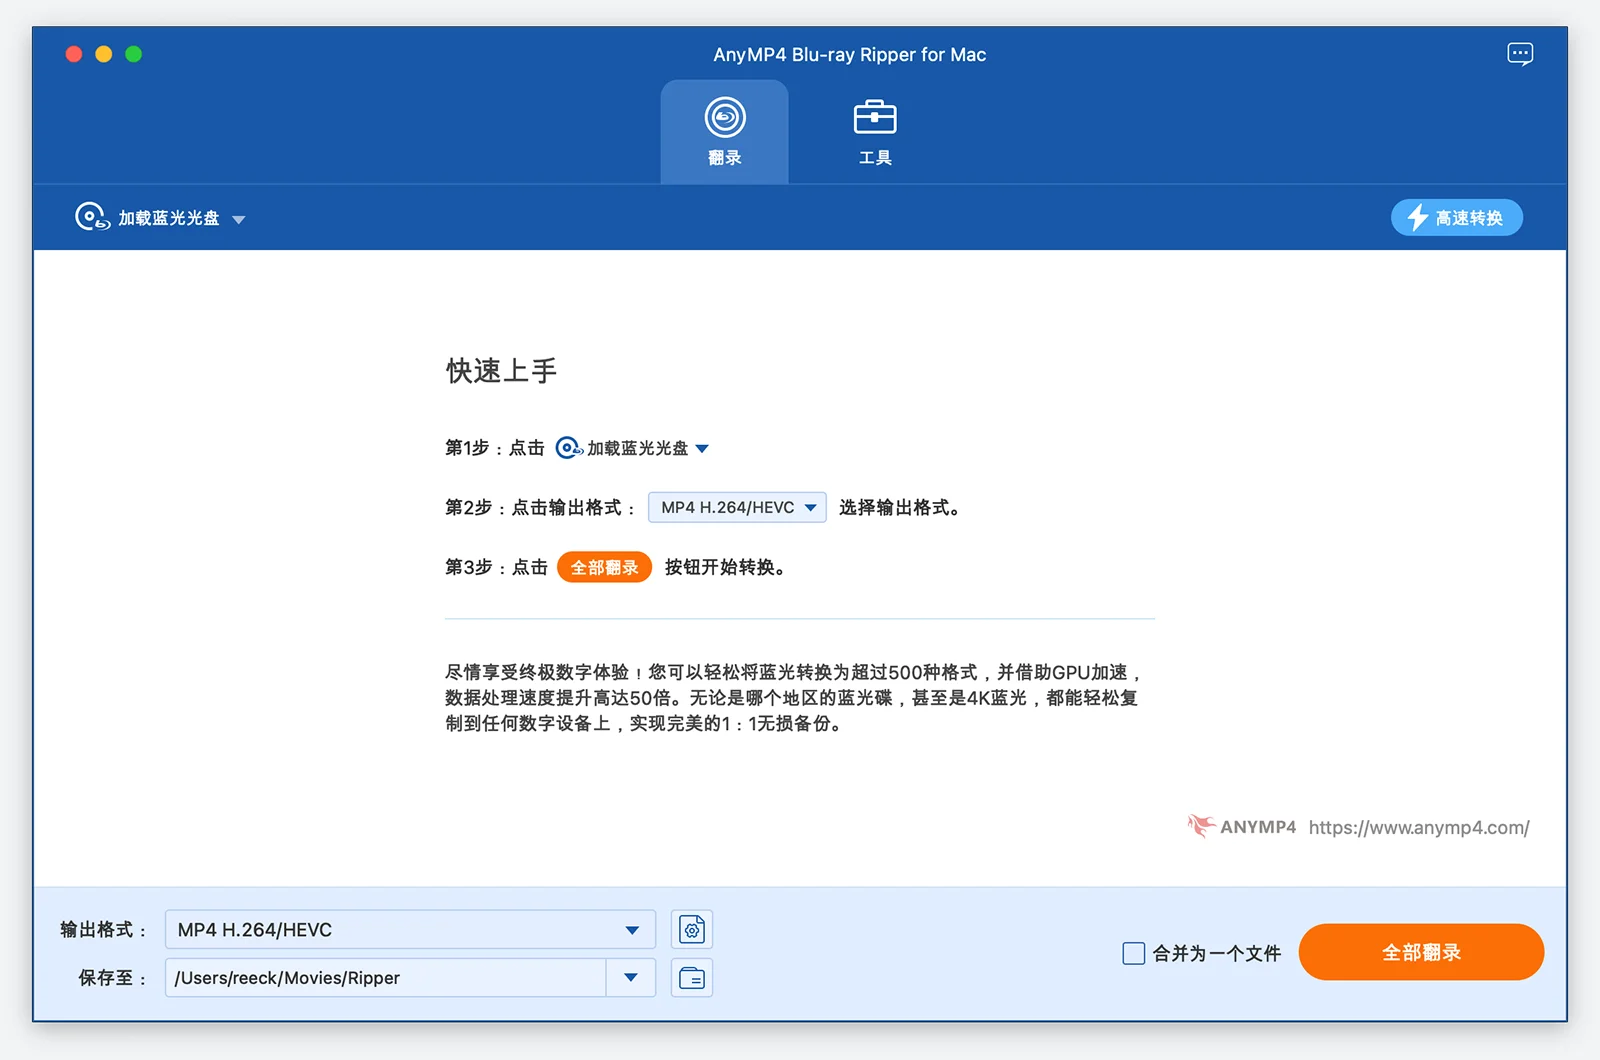The width and height of the screenshot is (1600, 1060).
Task: Click the disc icon in step 1 guide
Action: coord(568,448)
